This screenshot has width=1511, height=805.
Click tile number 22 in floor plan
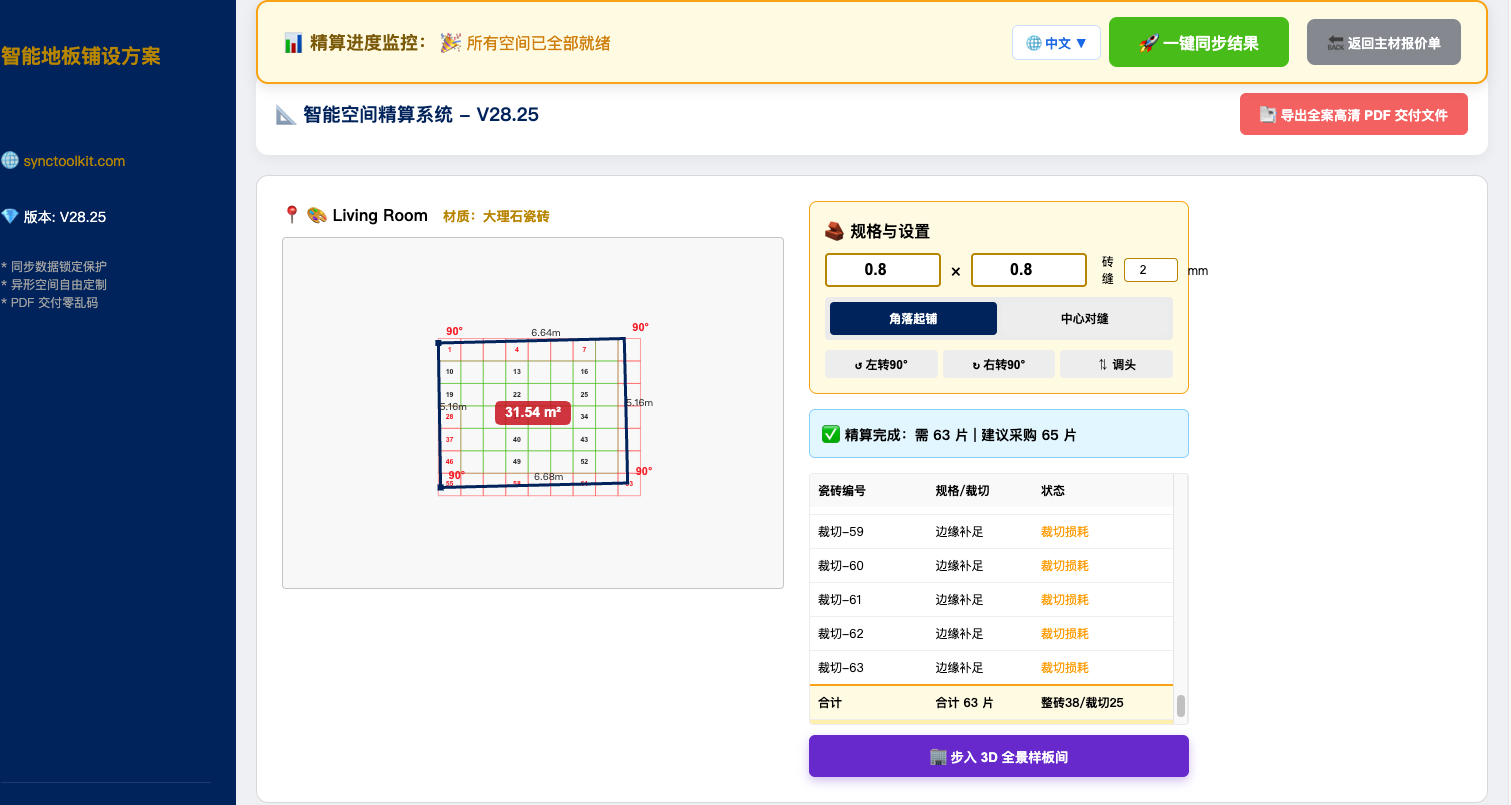[x=517, y=395]
